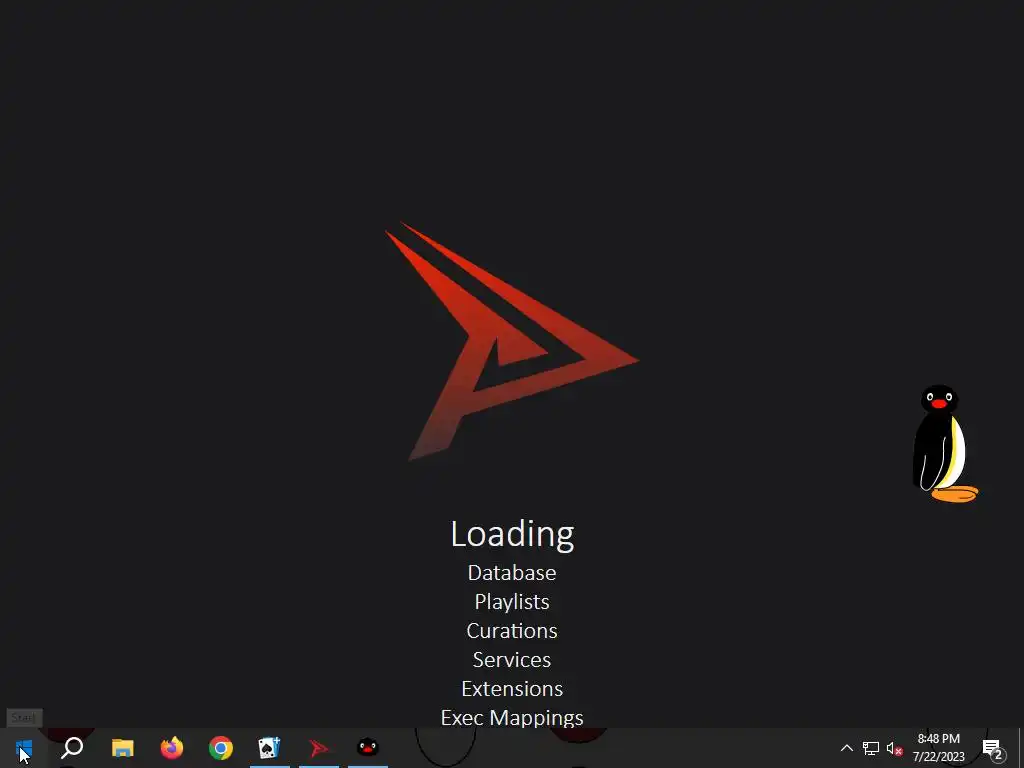
Task: Switch to Flashpoint launcher taskbar icon
Action: pyautogui.click(x=319, y=748)
